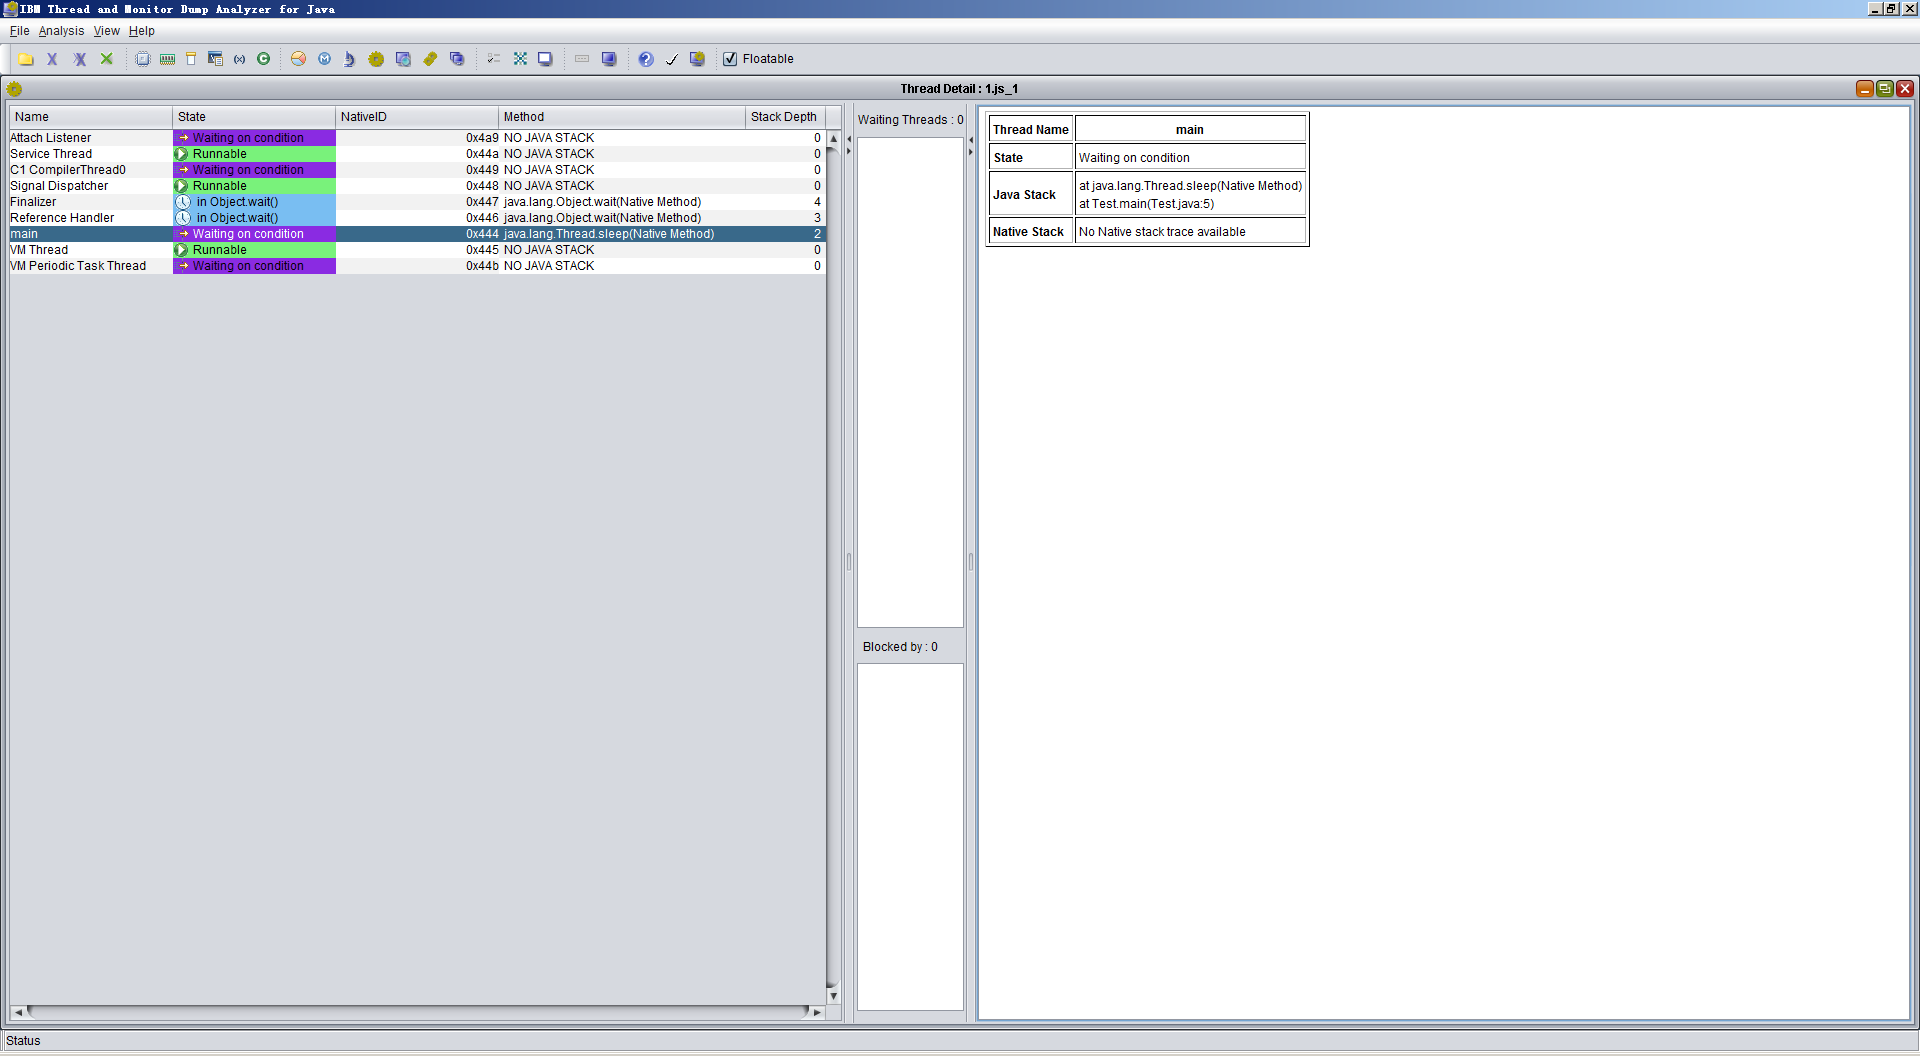Click the overlapping blue windows compare icon
Viewport: 1920px width, 1056px height.
457,59
